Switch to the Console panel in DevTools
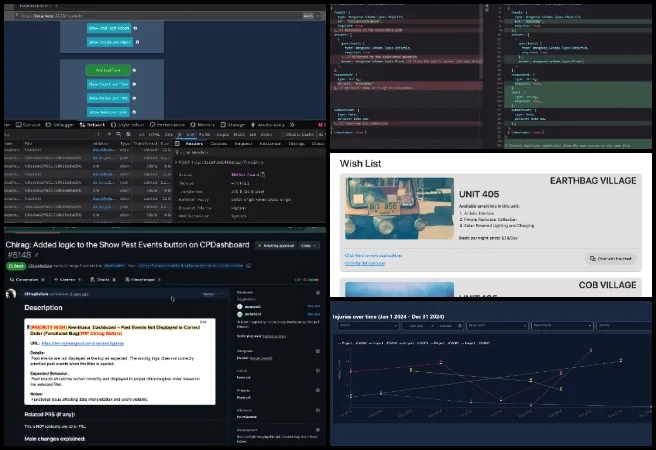This screenshot has height=450, width=656. (x=30, y=125)
